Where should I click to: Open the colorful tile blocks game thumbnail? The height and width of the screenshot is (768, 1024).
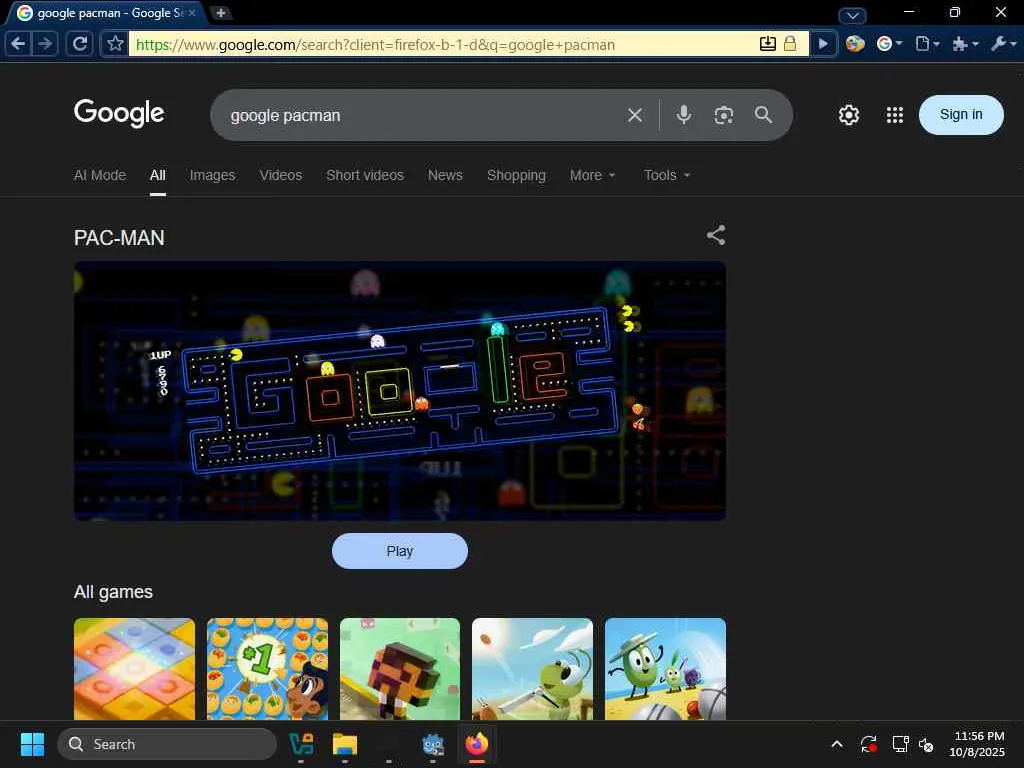click(135, 669)
